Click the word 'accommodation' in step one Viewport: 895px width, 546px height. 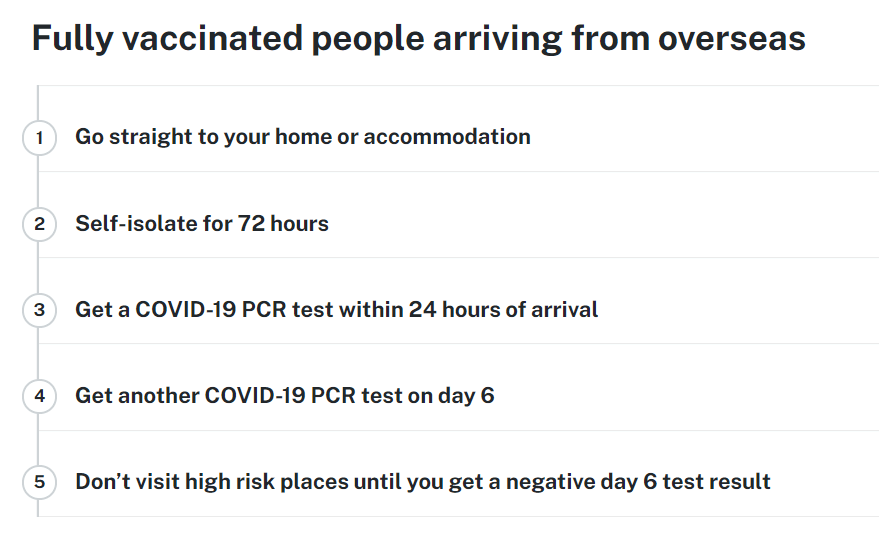pos(447,137)
